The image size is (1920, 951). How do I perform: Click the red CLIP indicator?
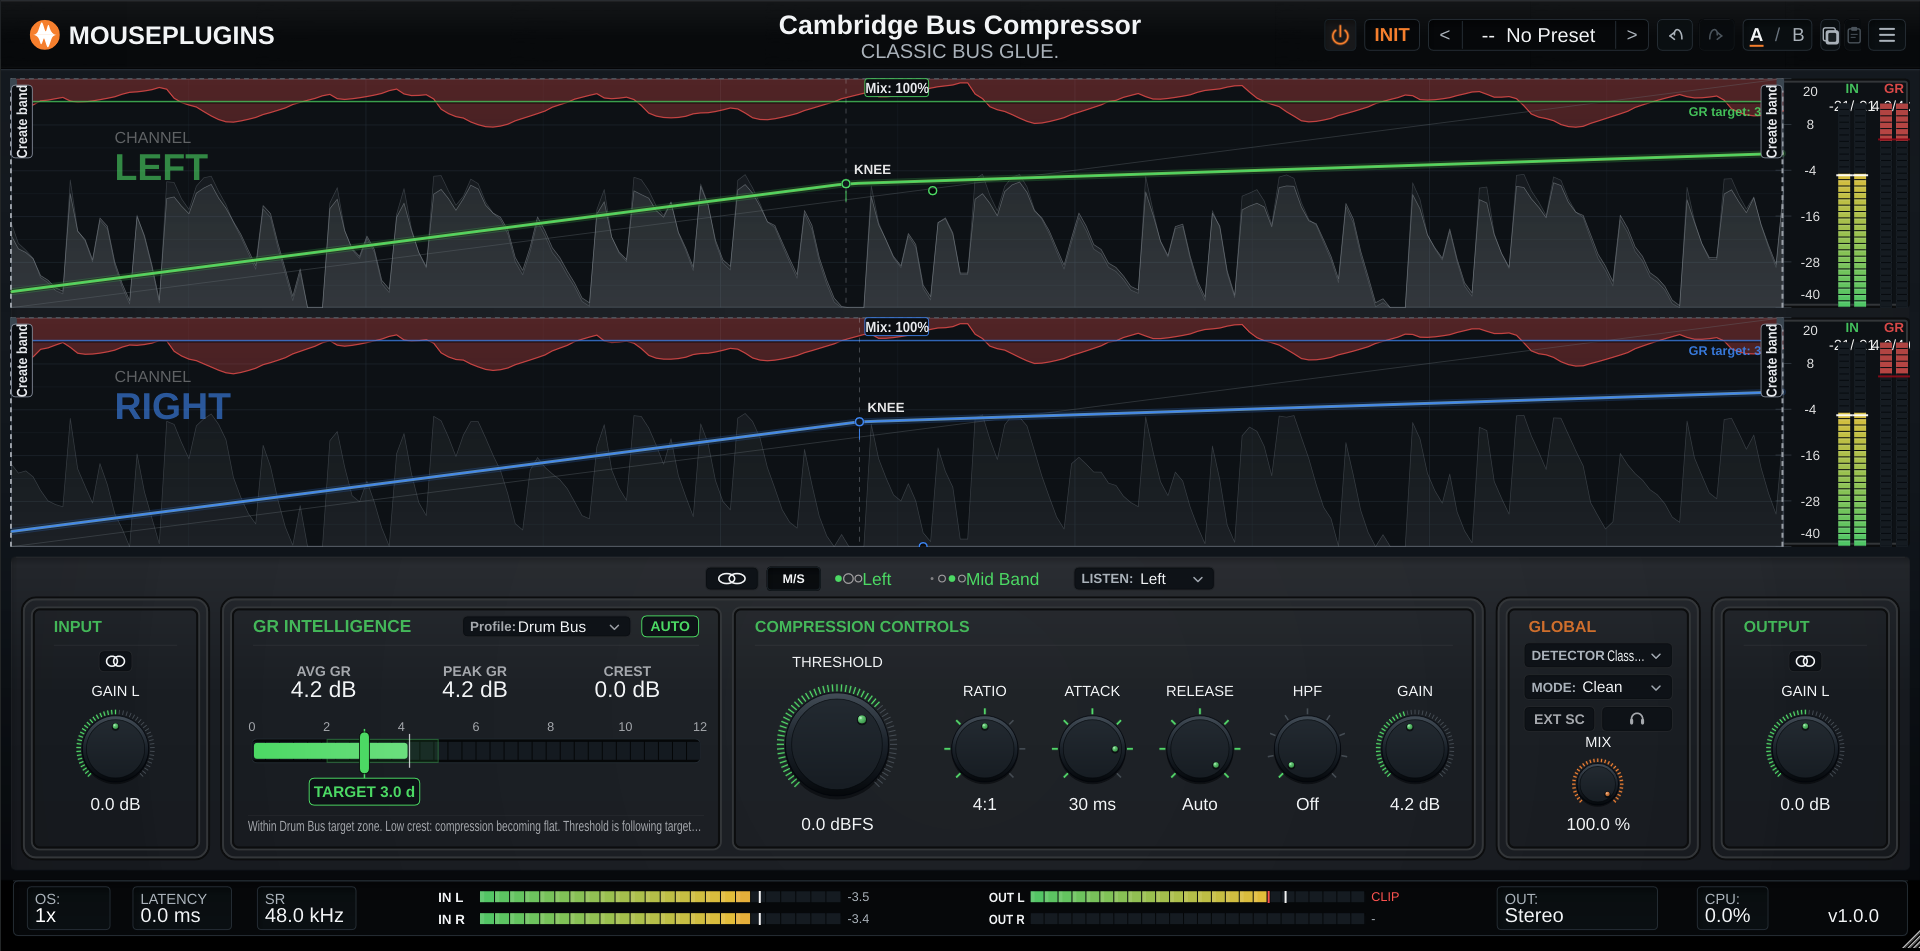tap(1385, 897)
